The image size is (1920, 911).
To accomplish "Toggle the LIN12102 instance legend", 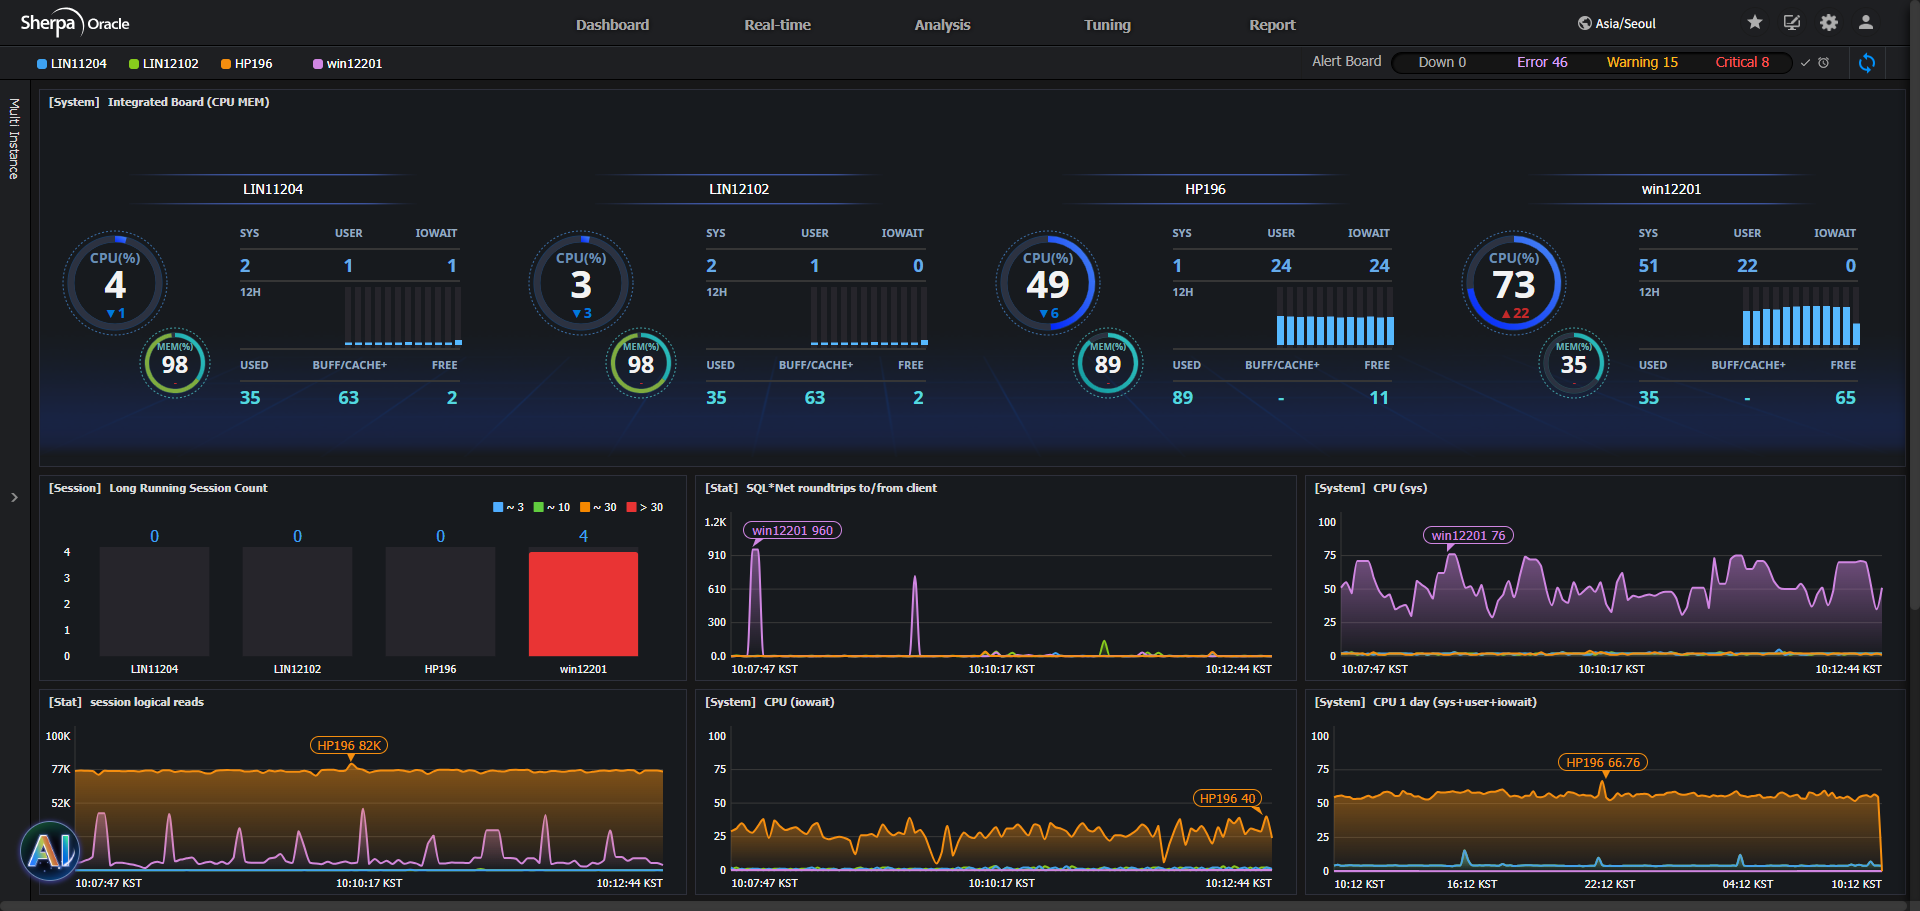I will pos(164,64).
